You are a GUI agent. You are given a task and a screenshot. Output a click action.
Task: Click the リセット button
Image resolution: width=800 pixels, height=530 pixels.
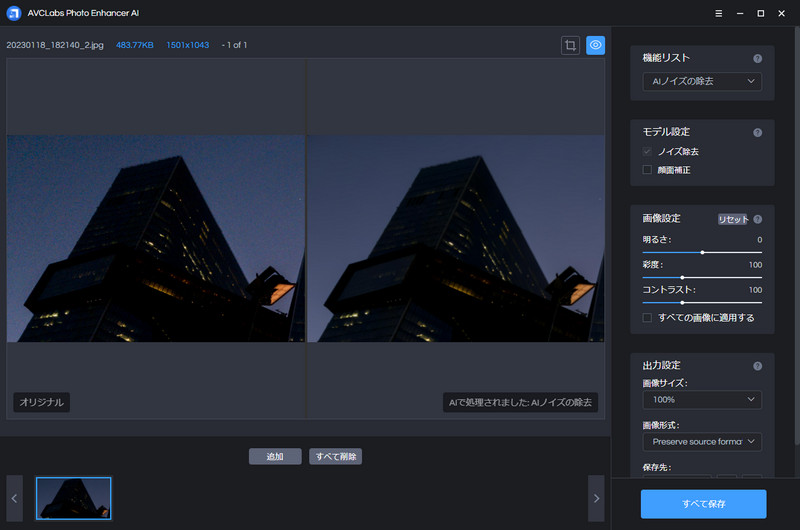(733, 219)
